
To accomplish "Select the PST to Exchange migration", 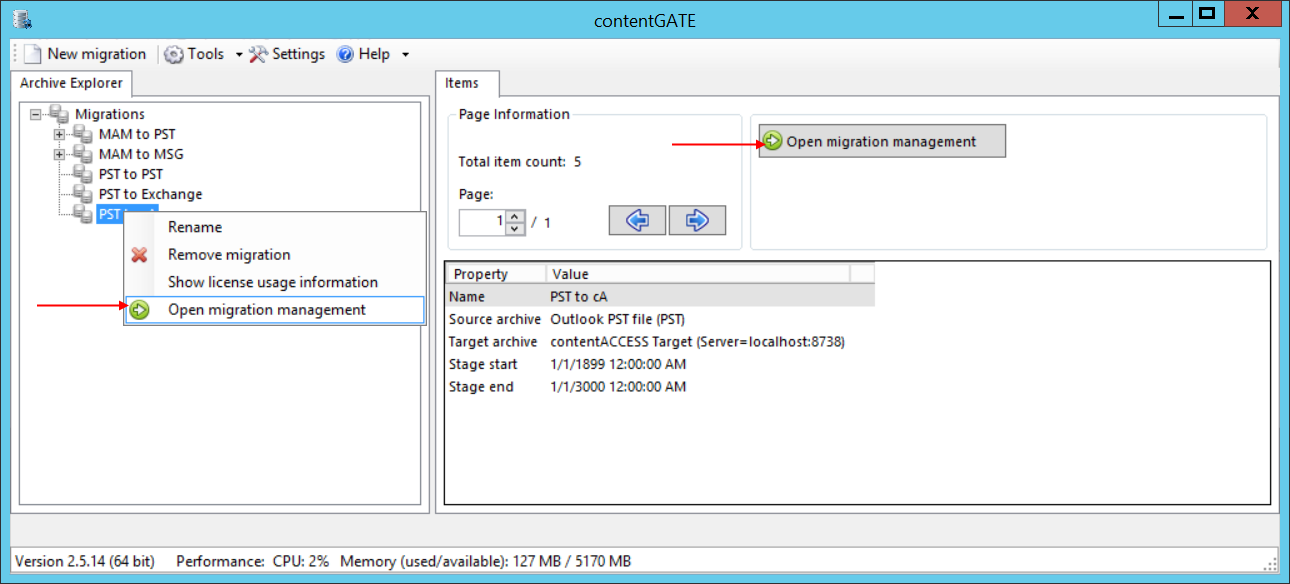I will pyautogui.click(x=150, y=194).
